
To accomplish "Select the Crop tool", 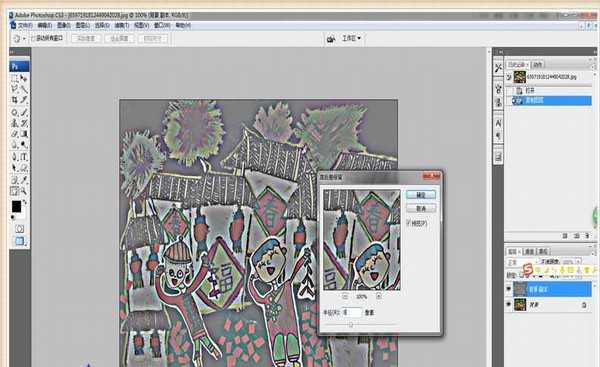I will (15, 100).
